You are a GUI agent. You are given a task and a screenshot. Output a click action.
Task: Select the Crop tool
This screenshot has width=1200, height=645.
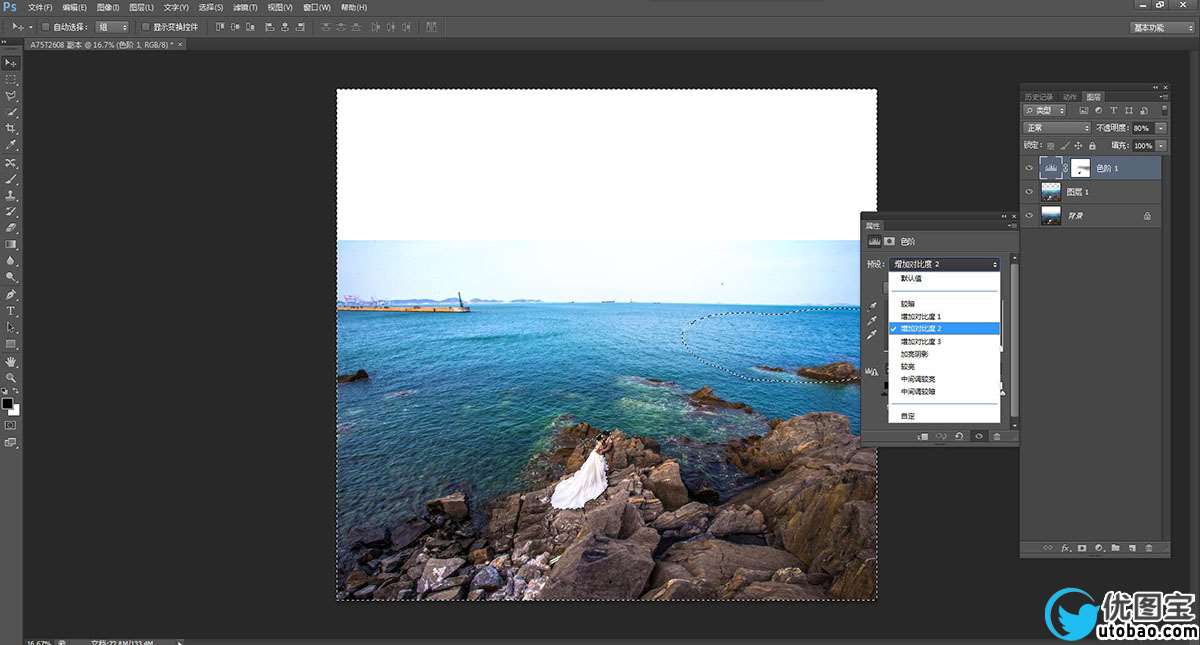coord(11,129)
